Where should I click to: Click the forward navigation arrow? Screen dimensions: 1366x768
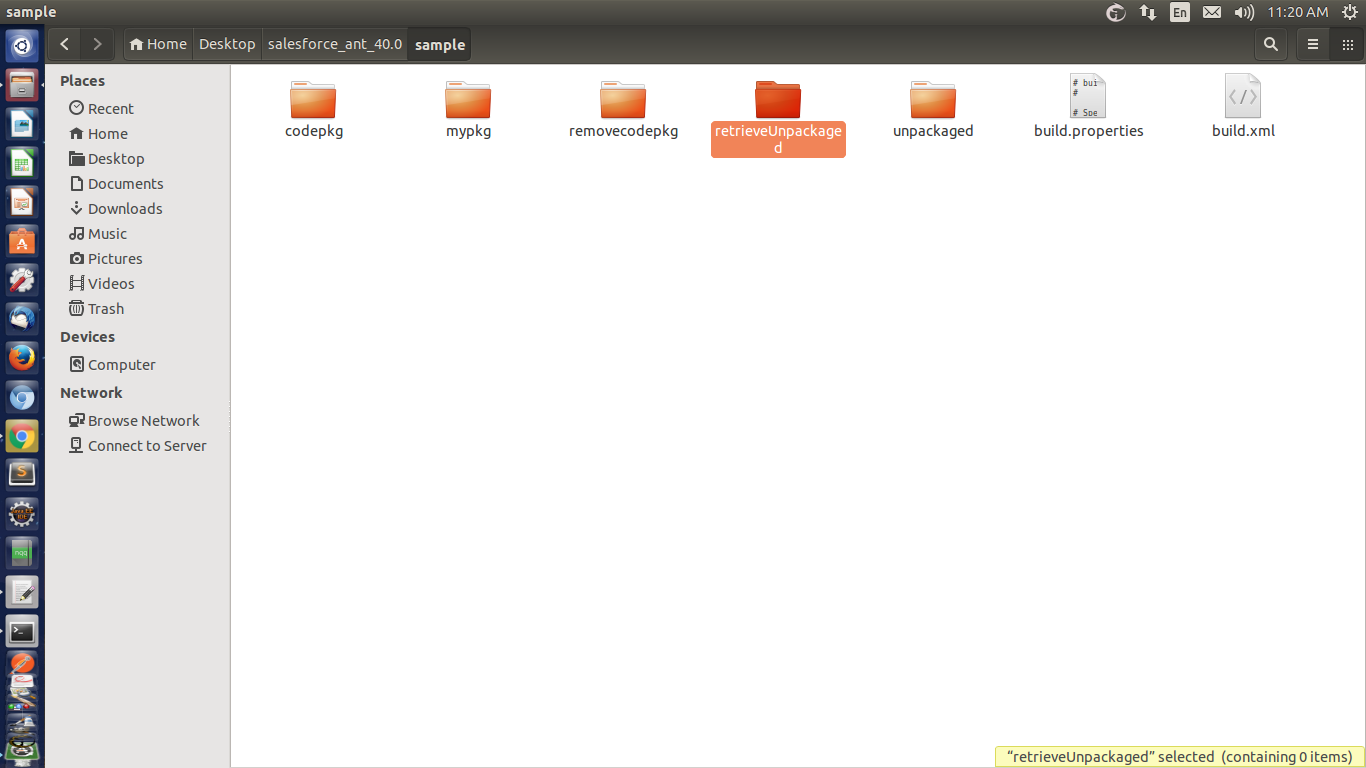(x=97, y=44)
